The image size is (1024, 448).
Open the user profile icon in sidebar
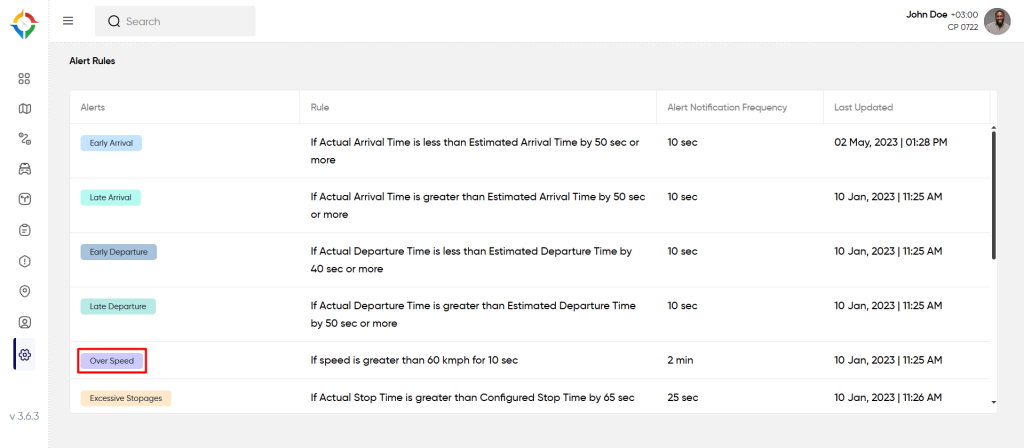tap(25, 323)
